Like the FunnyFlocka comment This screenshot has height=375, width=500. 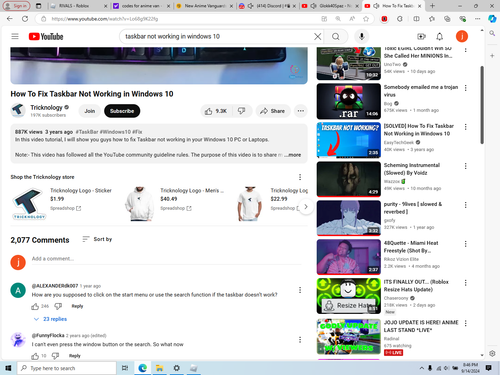(35, 356)
